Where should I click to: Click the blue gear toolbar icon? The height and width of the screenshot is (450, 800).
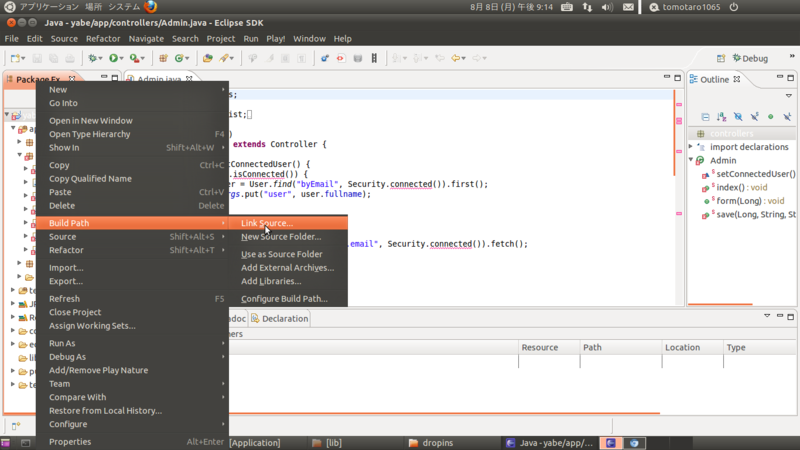coord(324,58)
